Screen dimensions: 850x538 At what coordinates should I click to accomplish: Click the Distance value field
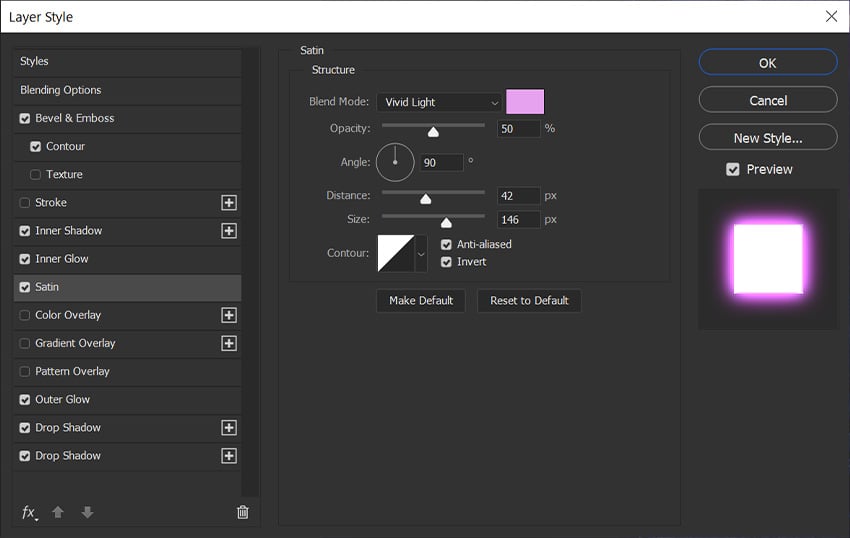518,196
